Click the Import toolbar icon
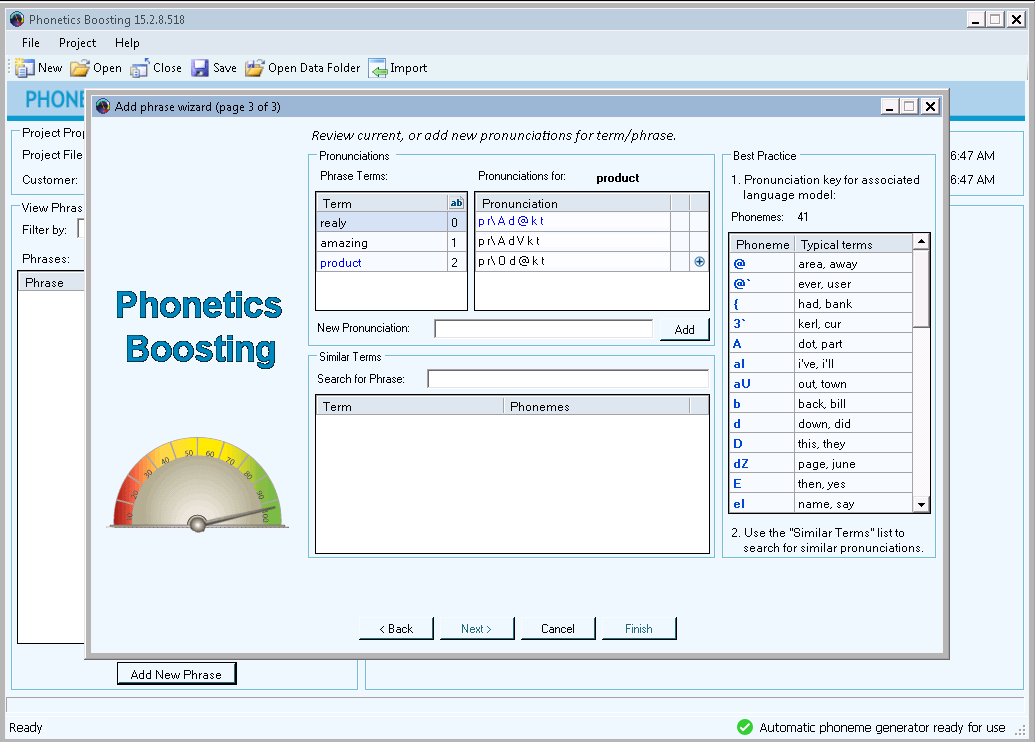Viewport: 1035px width, 742px height. 378,68
